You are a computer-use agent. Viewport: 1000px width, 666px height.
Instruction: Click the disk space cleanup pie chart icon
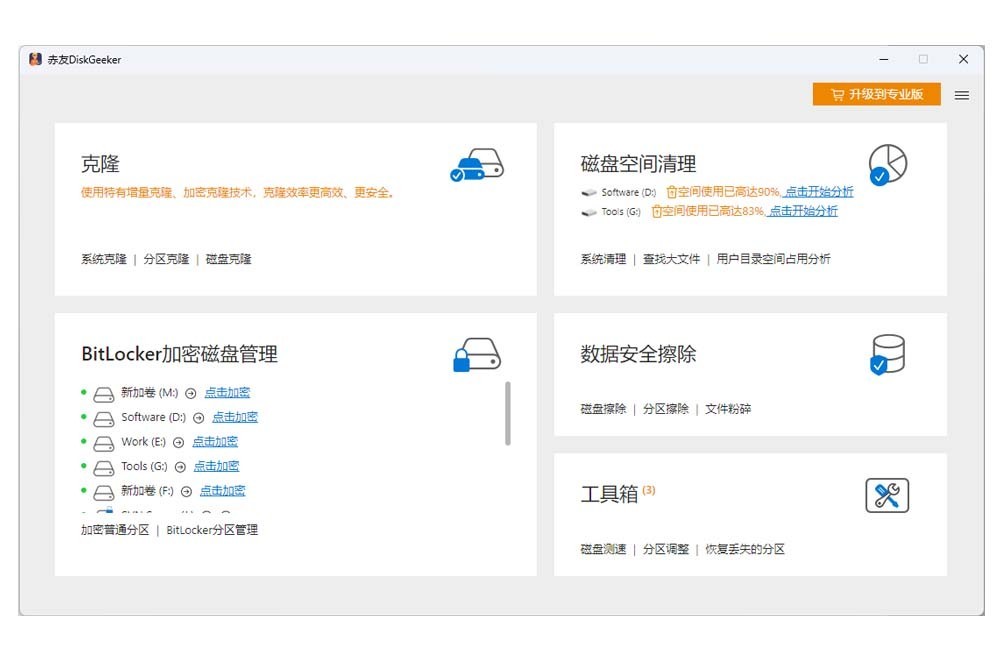click(x=886, y=164)
